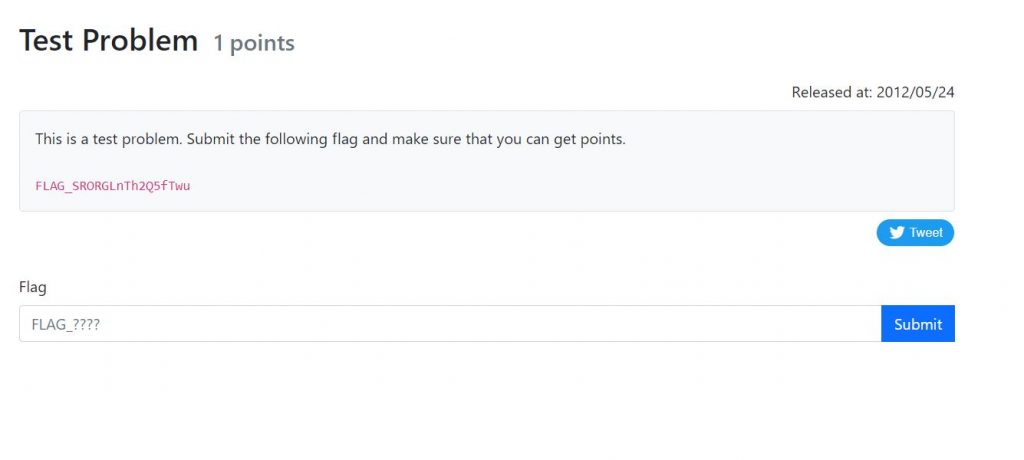Image resolution: width=1024 pixels, height=460 pixels.
Task: Click the word 'Test' in the title
Action: pyautogui.click(x=46, y=41)
